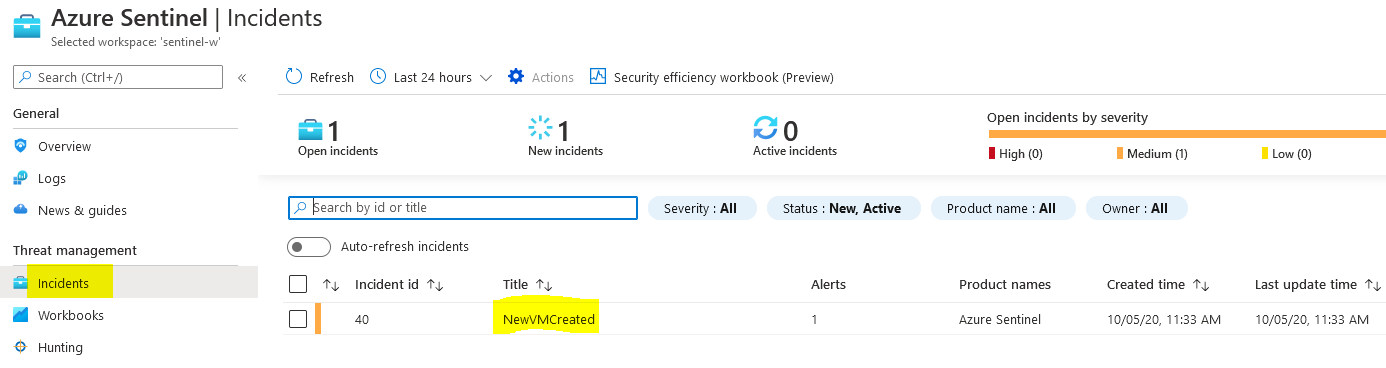Open Security efficiency workbook (Preview)

point(712,77)
